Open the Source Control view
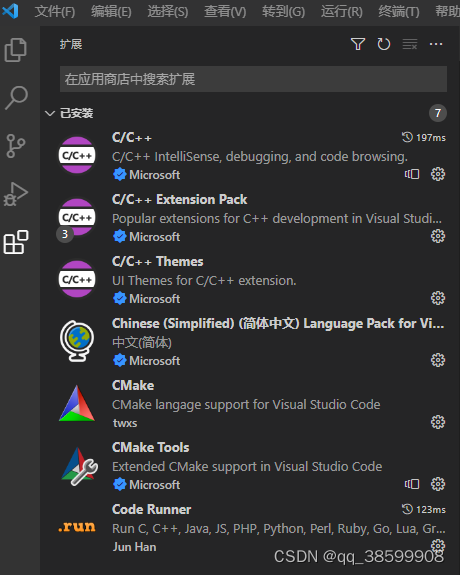Image resolution: width=460 pixels, height=575 pixels. [16, 146]
